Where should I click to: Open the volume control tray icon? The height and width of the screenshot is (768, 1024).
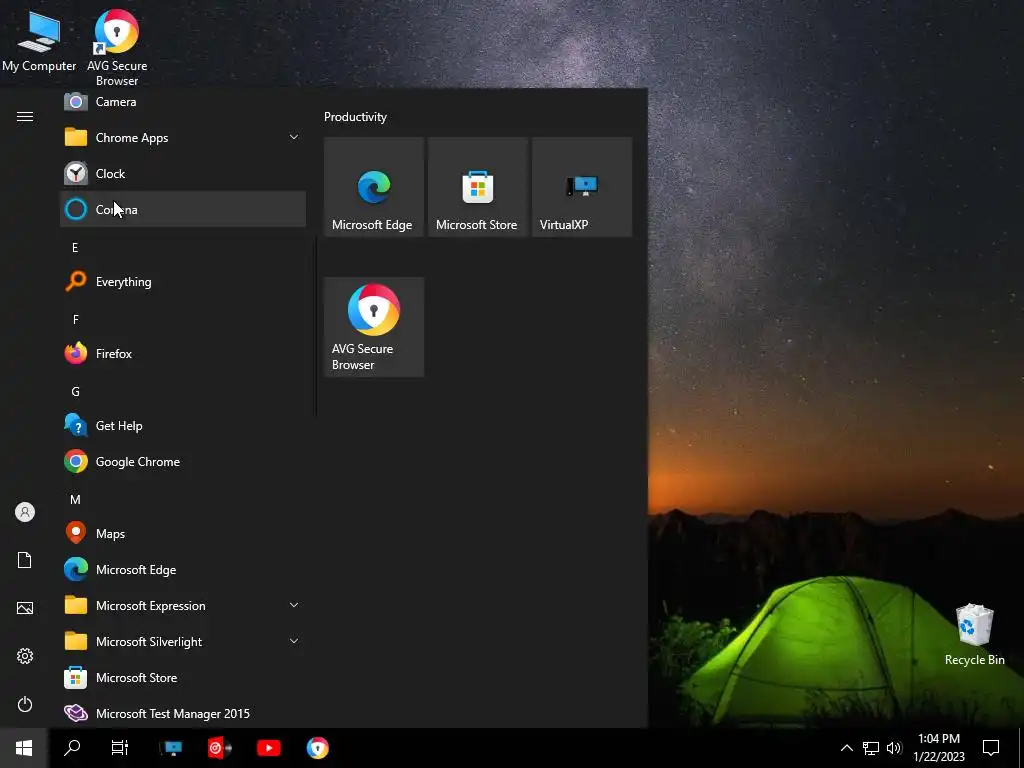coord(894,748)
